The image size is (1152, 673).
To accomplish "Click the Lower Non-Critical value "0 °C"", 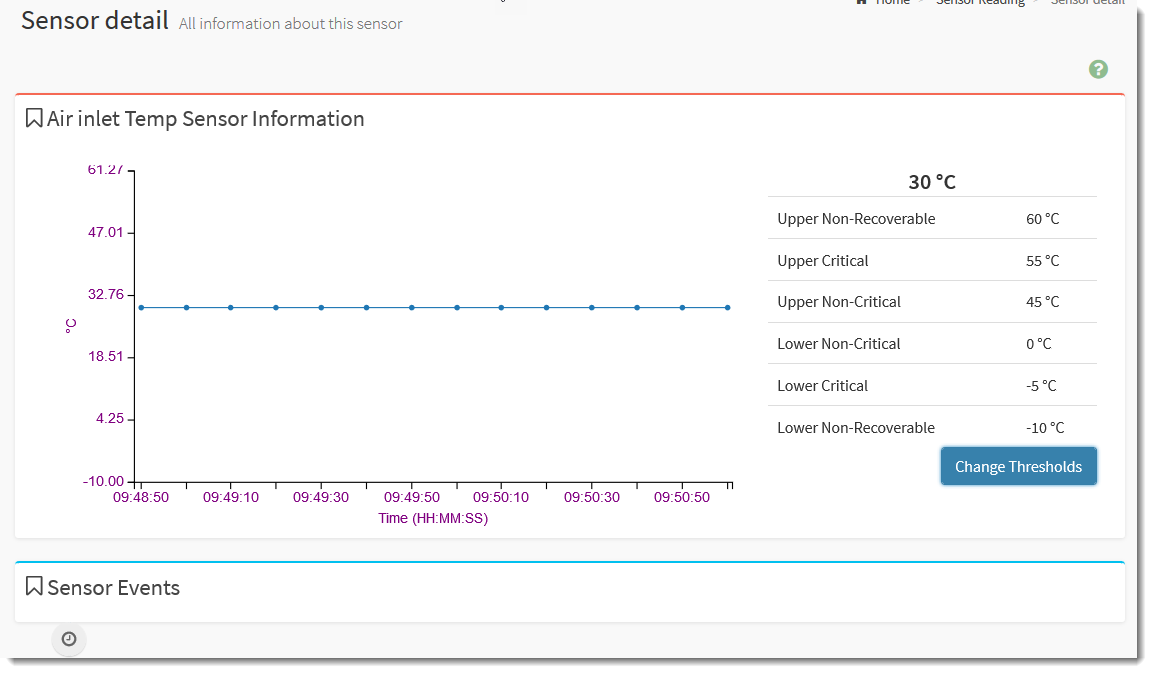I will [1039, 344].
